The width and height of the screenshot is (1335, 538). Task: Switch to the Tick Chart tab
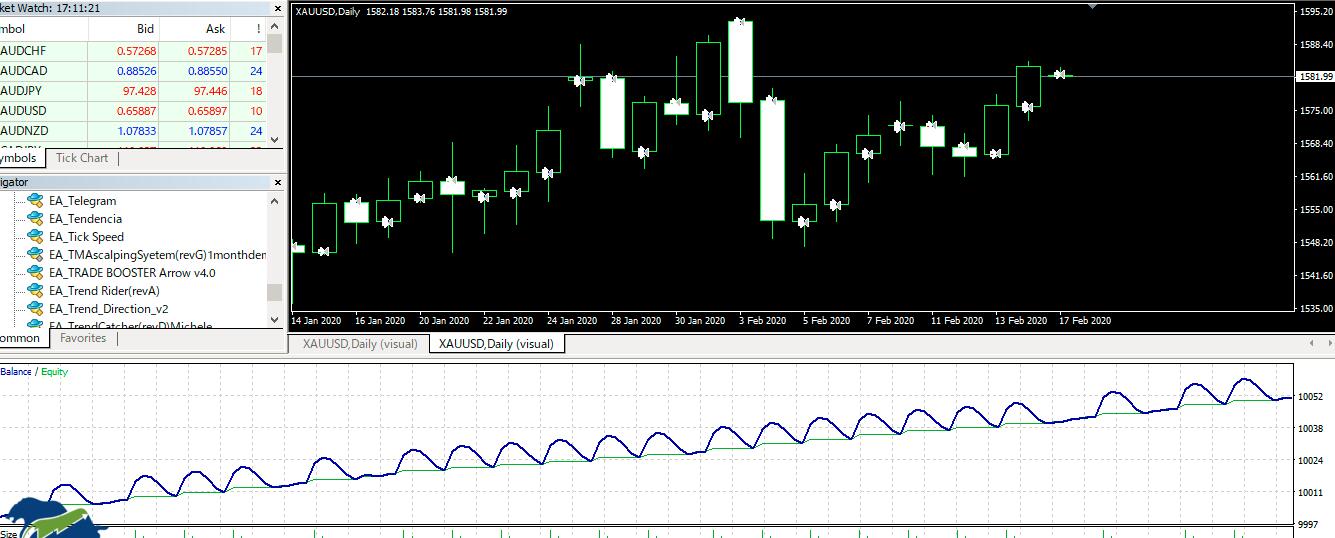82,158
